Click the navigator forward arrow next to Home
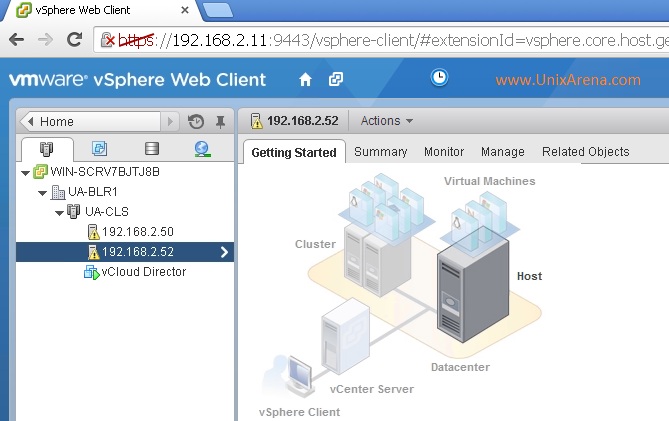 [170, 122]
